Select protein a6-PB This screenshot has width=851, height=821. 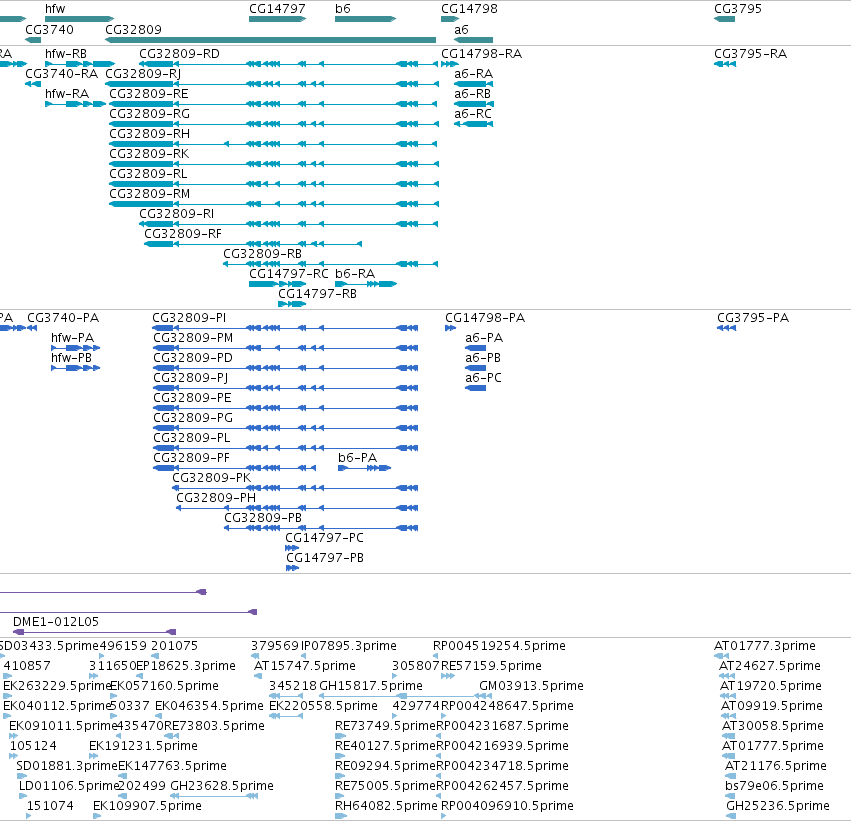pos(475,368)
